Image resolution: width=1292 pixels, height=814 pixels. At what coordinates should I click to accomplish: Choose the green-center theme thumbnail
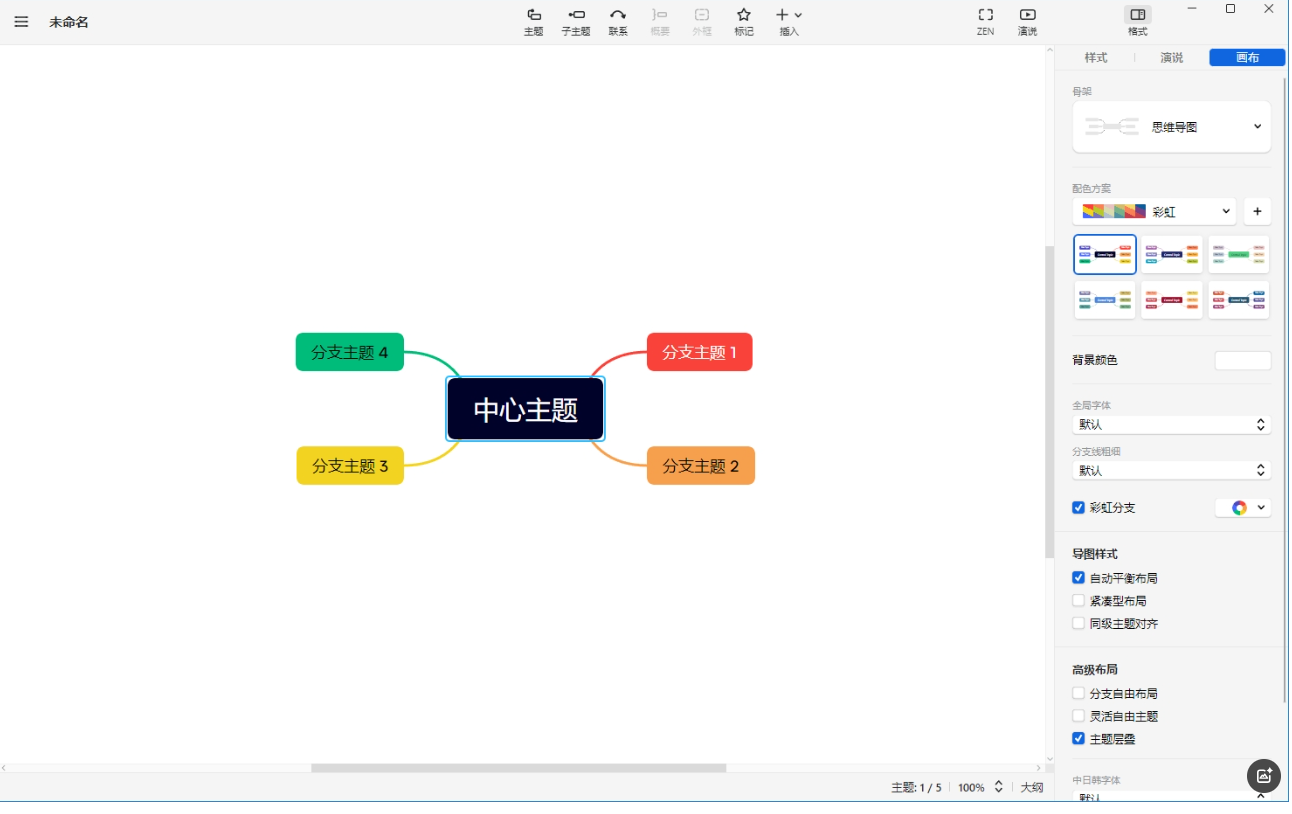click(x=1239, y=254)
